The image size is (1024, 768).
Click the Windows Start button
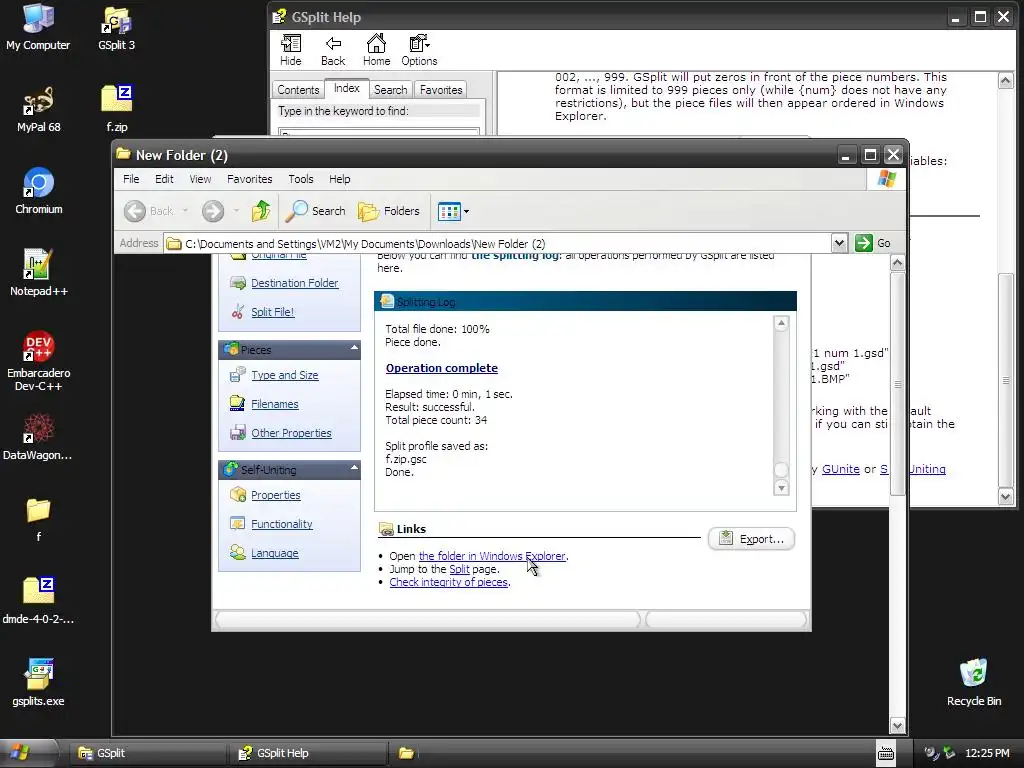coord(29,753)
